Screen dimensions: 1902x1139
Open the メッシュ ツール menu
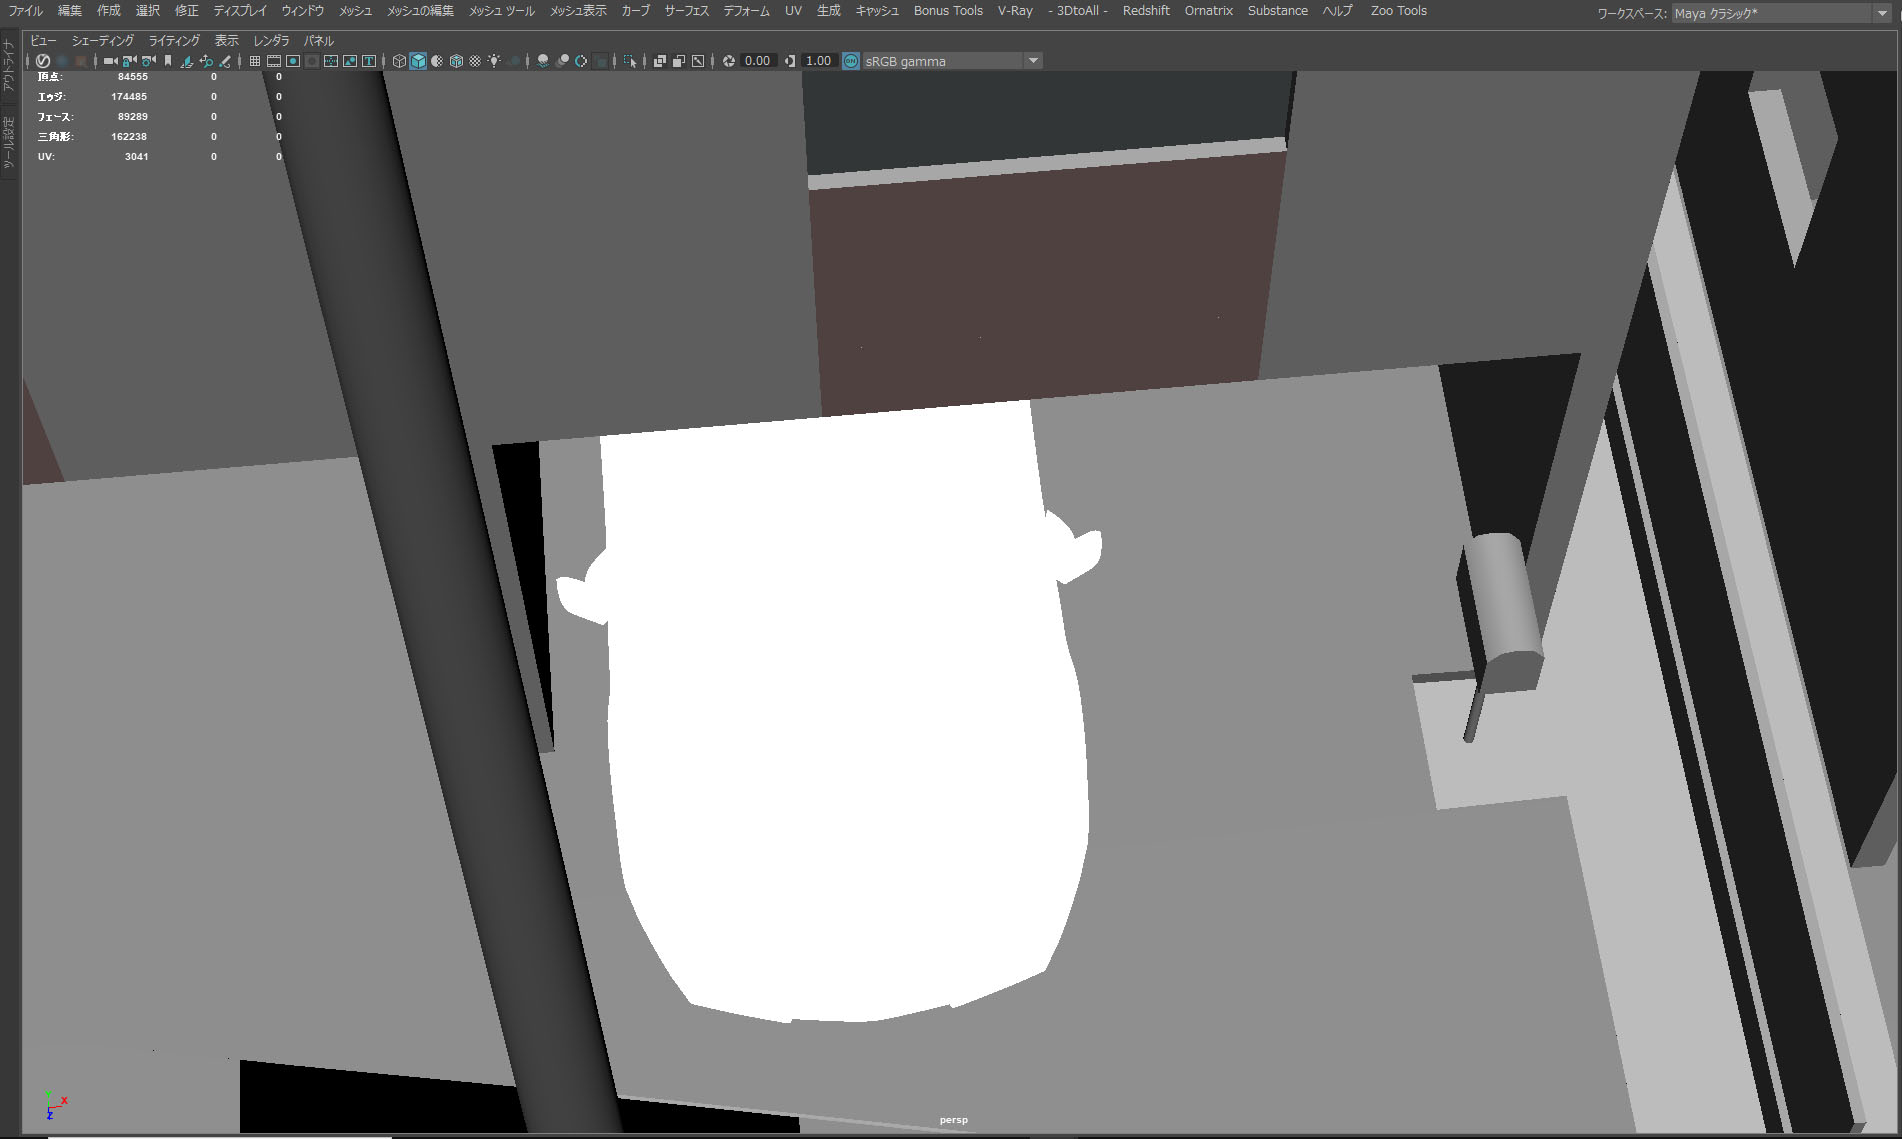click(502, 11)
